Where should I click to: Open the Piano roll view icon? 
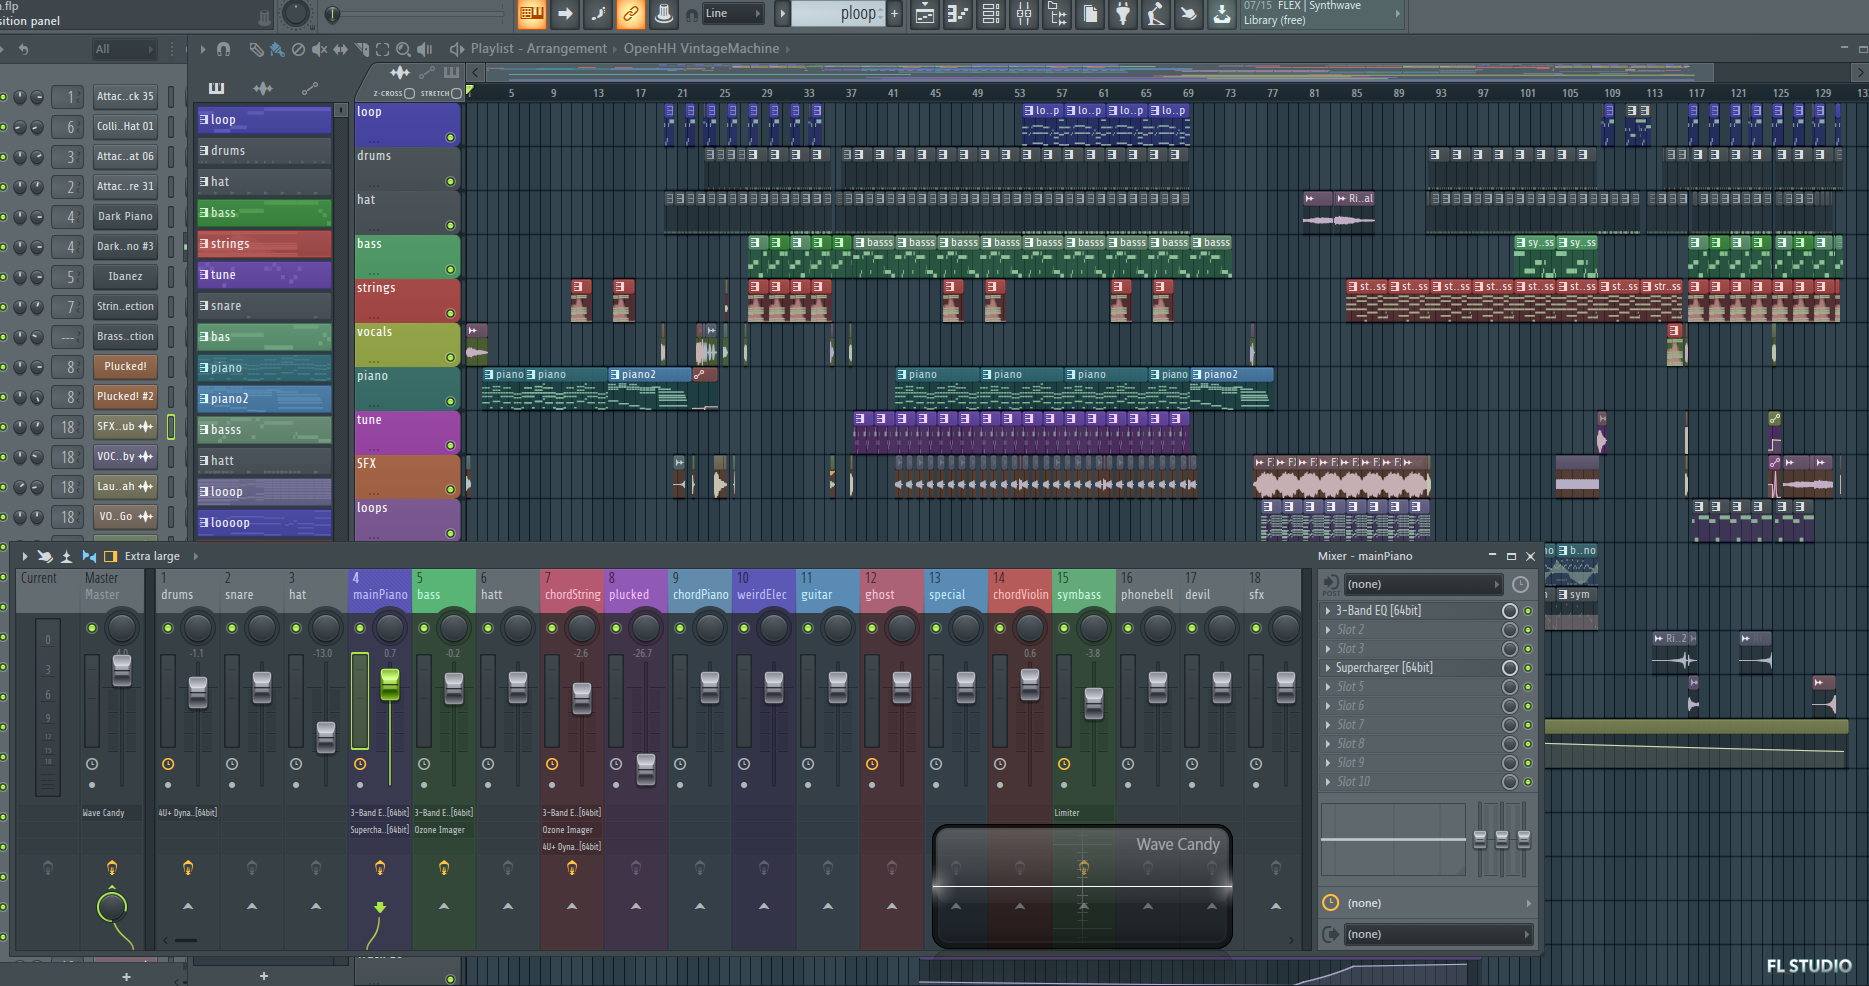958,13
